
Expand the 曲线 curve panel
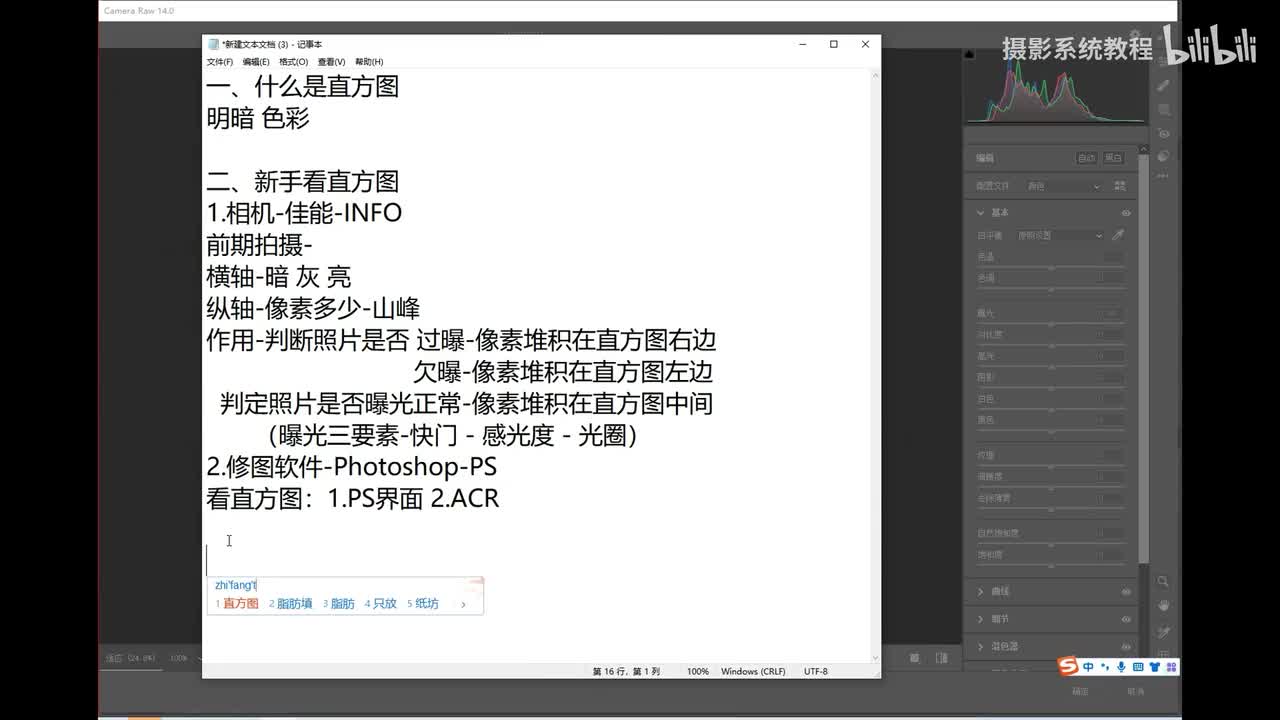coord(981,592)
